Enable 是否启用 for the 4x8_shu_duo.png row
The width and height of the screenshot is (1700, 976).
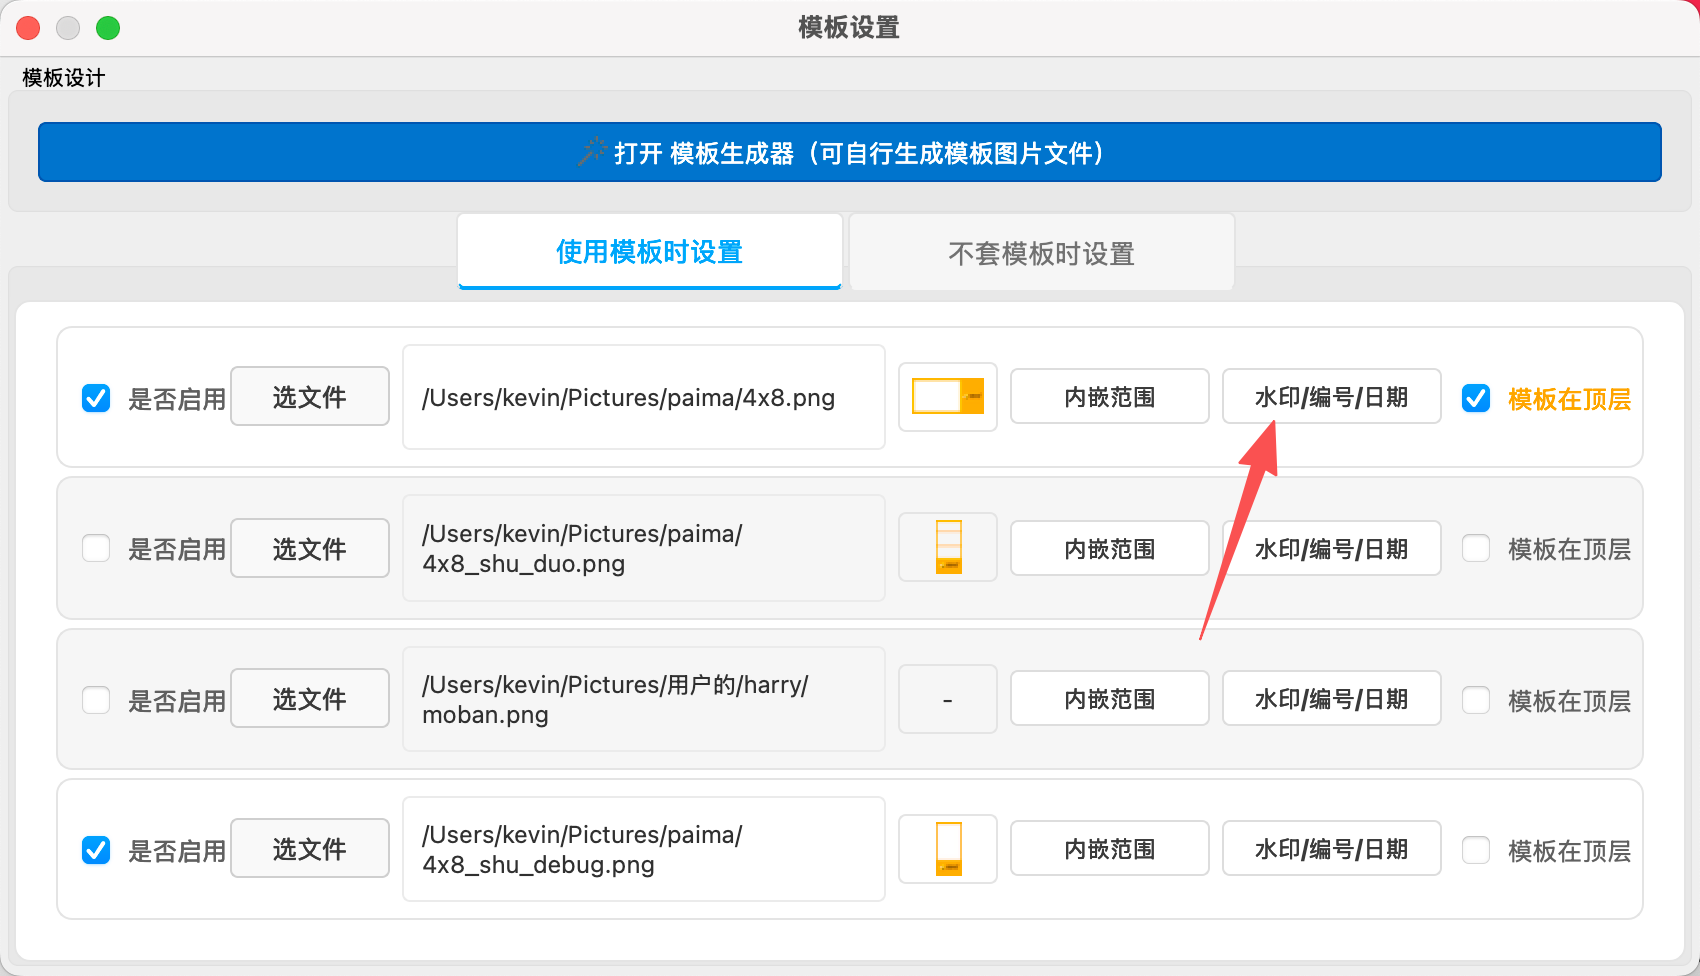tap(96, 548)
